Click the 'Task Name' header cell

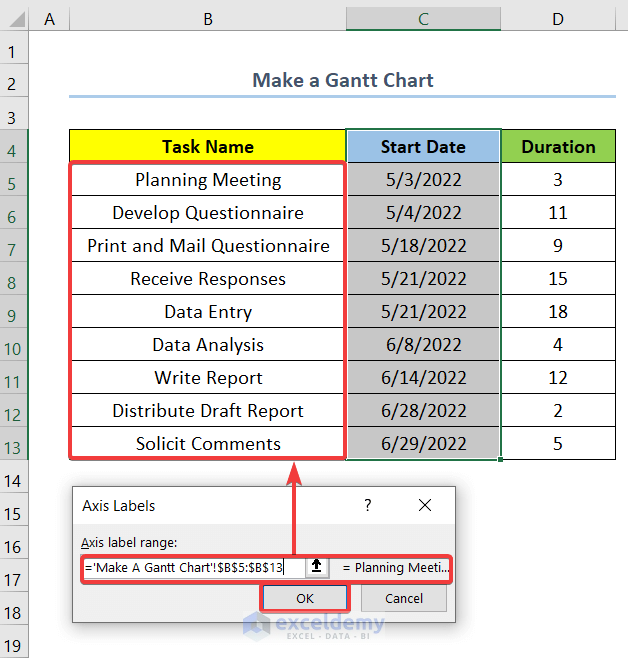(x=208, y=146)
